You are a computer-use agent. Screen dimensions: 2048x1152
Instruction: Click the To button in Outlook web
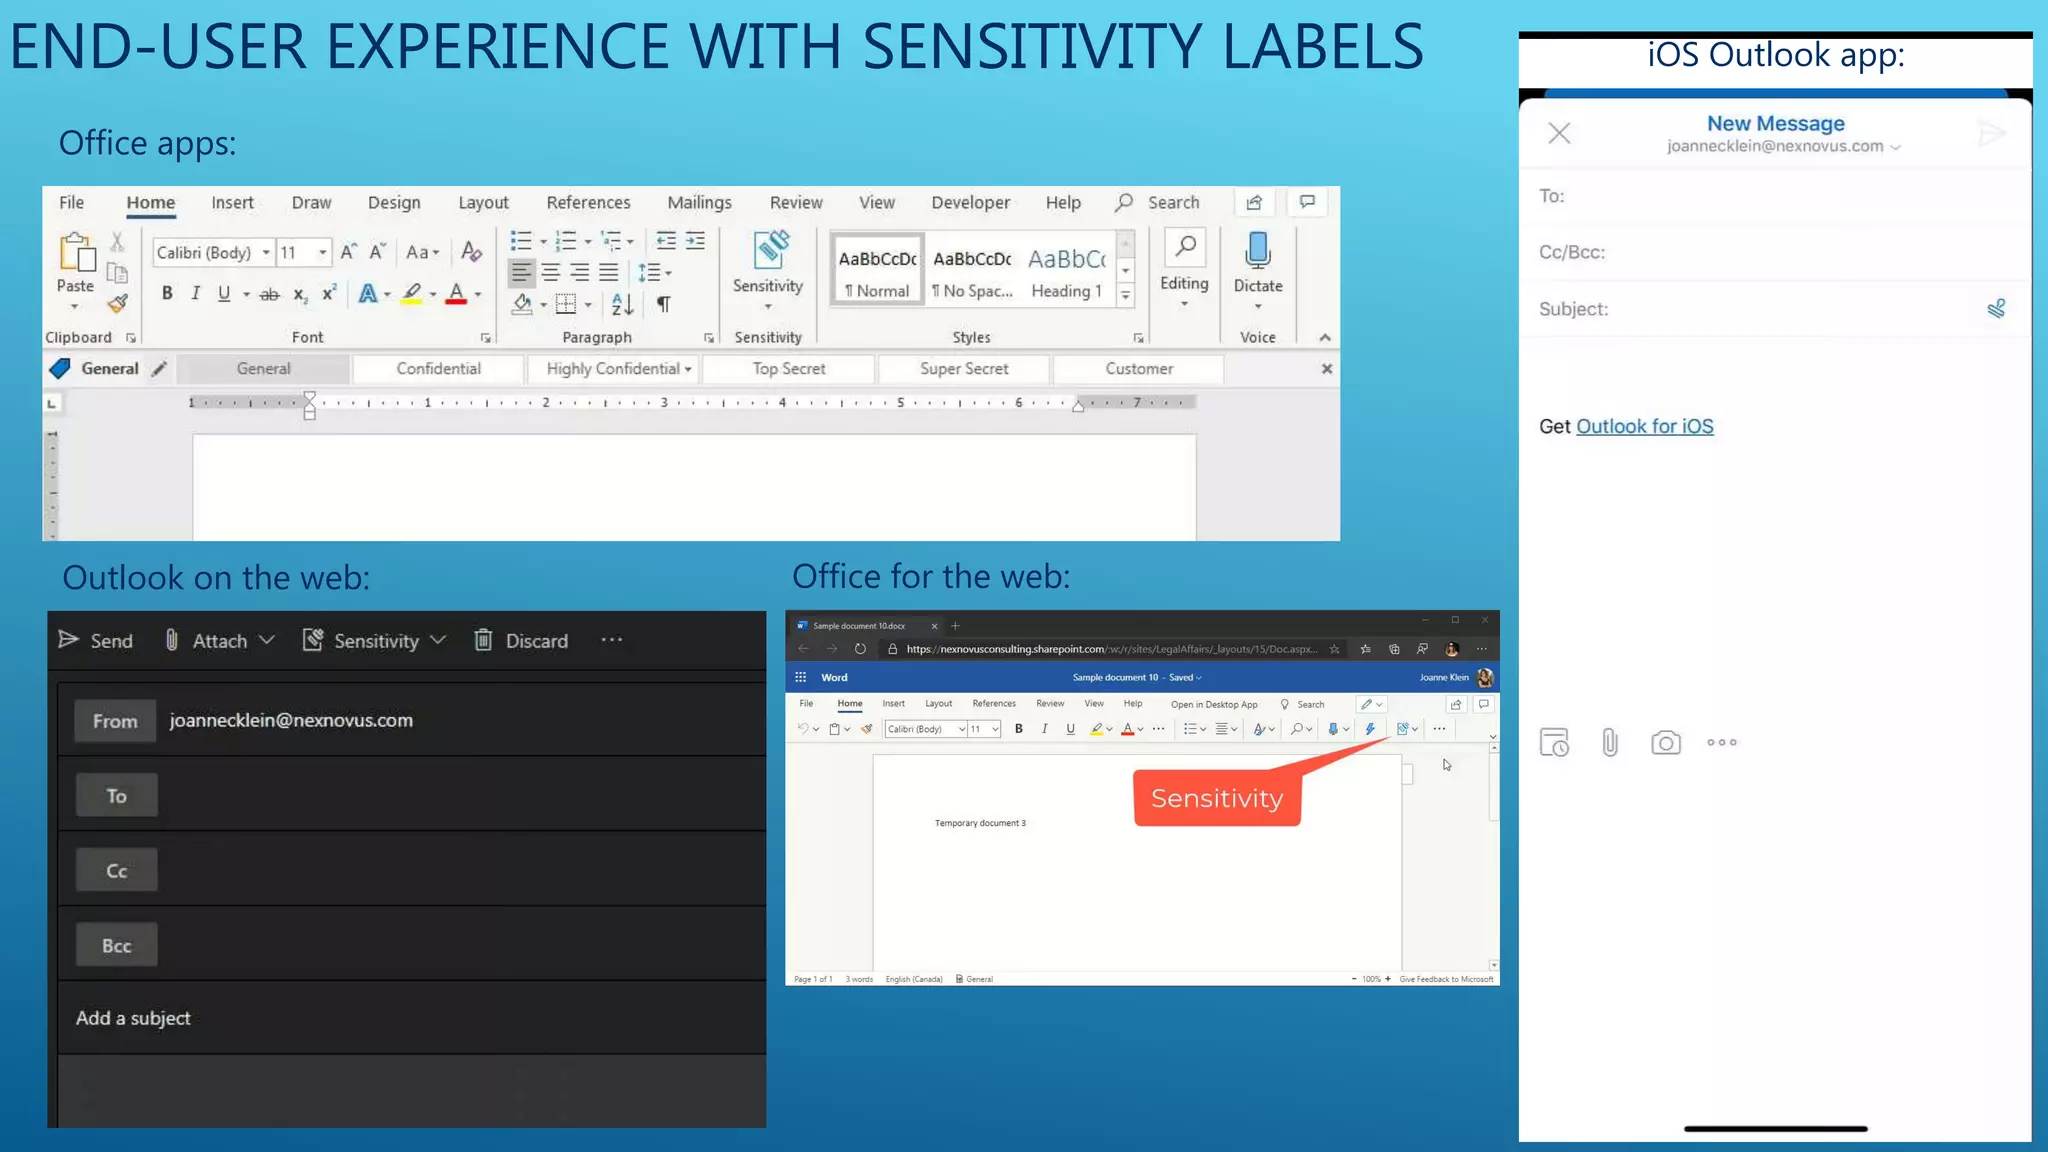(x=117, y=796)
